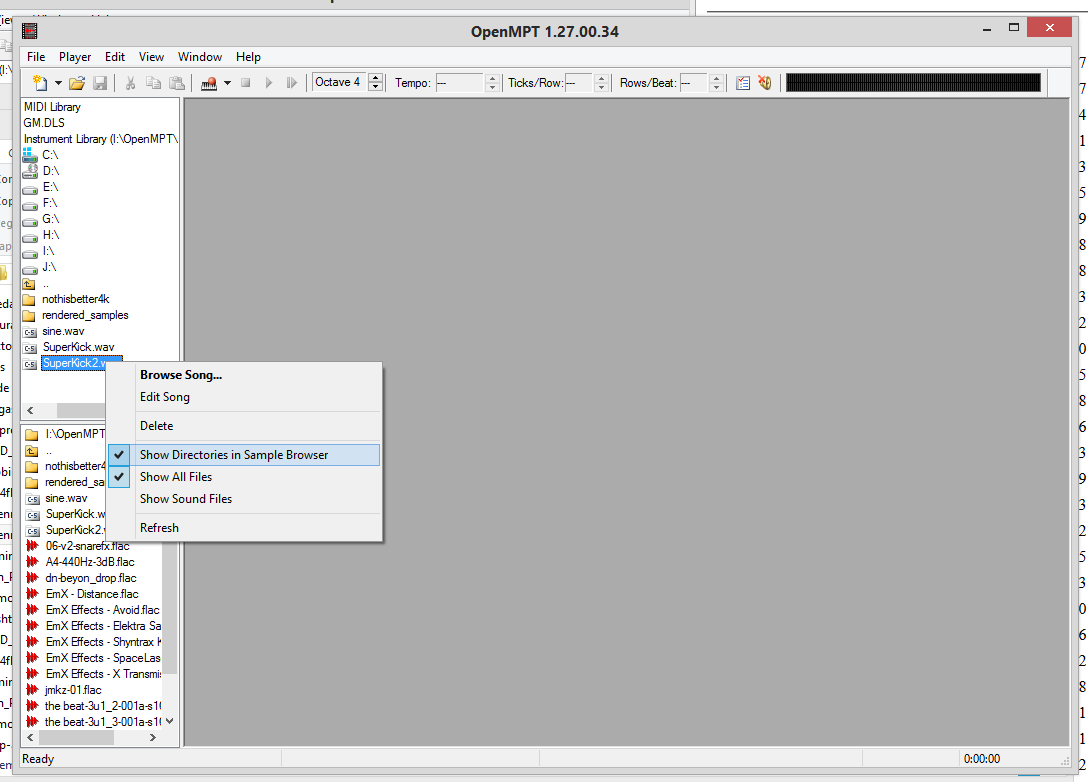Choose Refresh in context menu
This screenshot has height=782, width=1088.
coord(244,528)
